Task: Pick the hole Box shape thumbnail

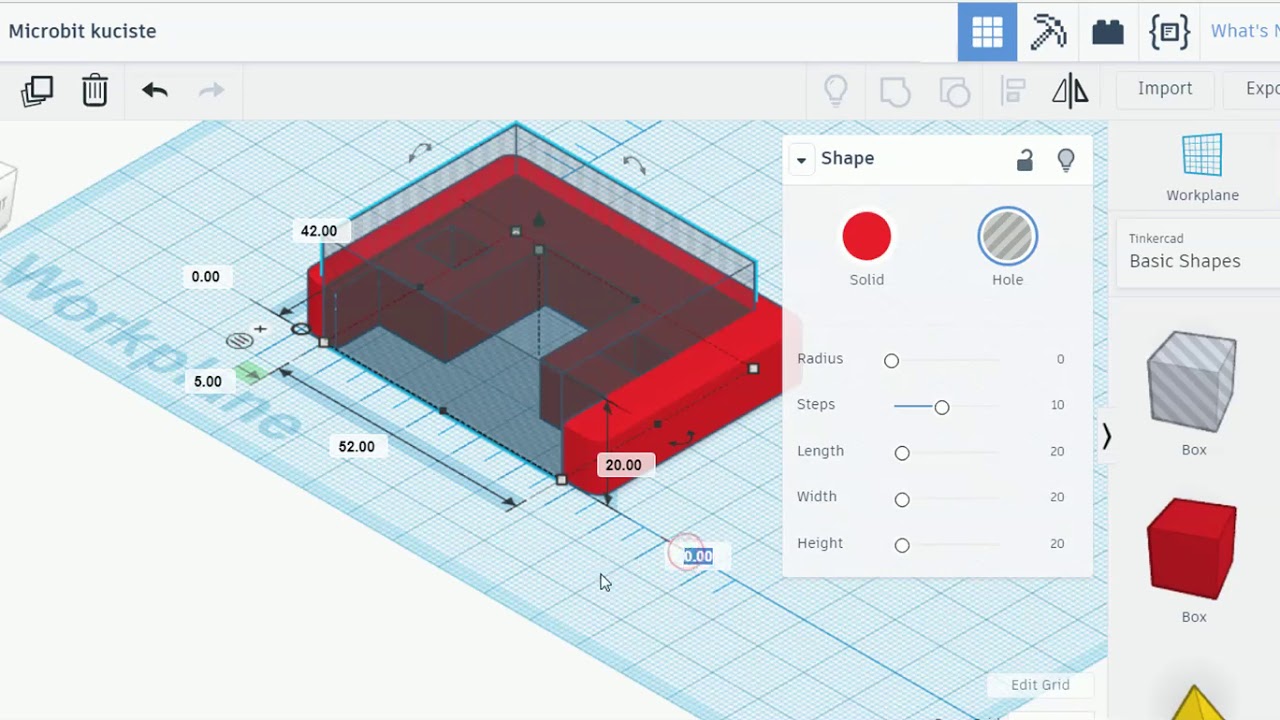Action: pyautogui.click(x=1192, y=382)
